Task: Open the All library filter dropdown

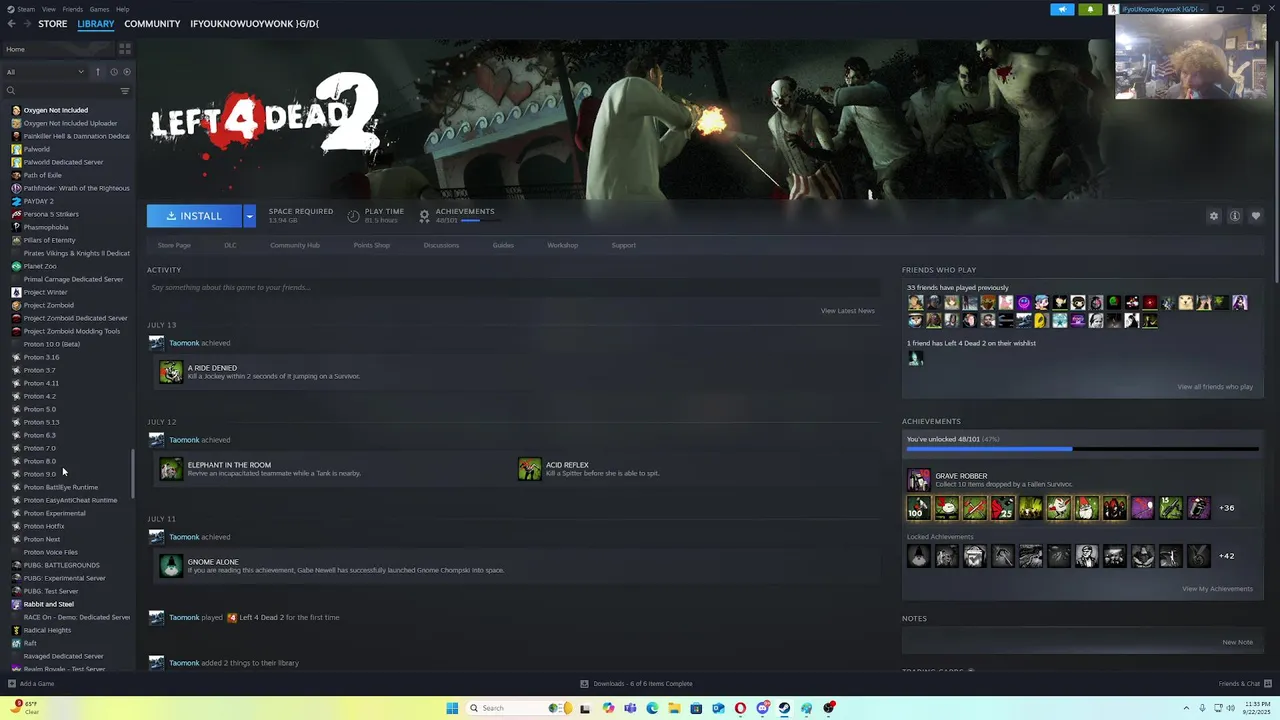Action: coord(45,72)
